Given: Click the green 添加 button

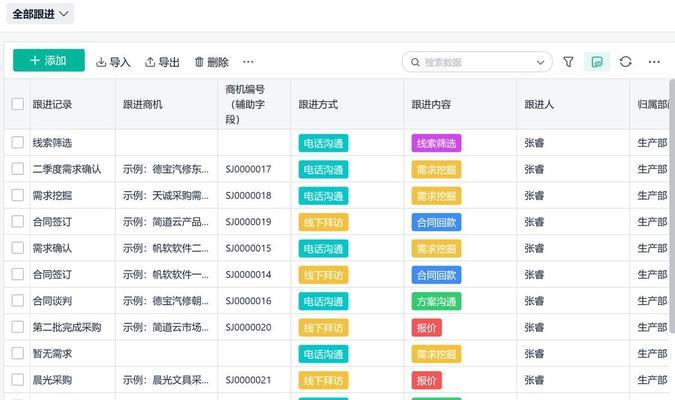Looking at the screenshot, I should click(49, 60).
